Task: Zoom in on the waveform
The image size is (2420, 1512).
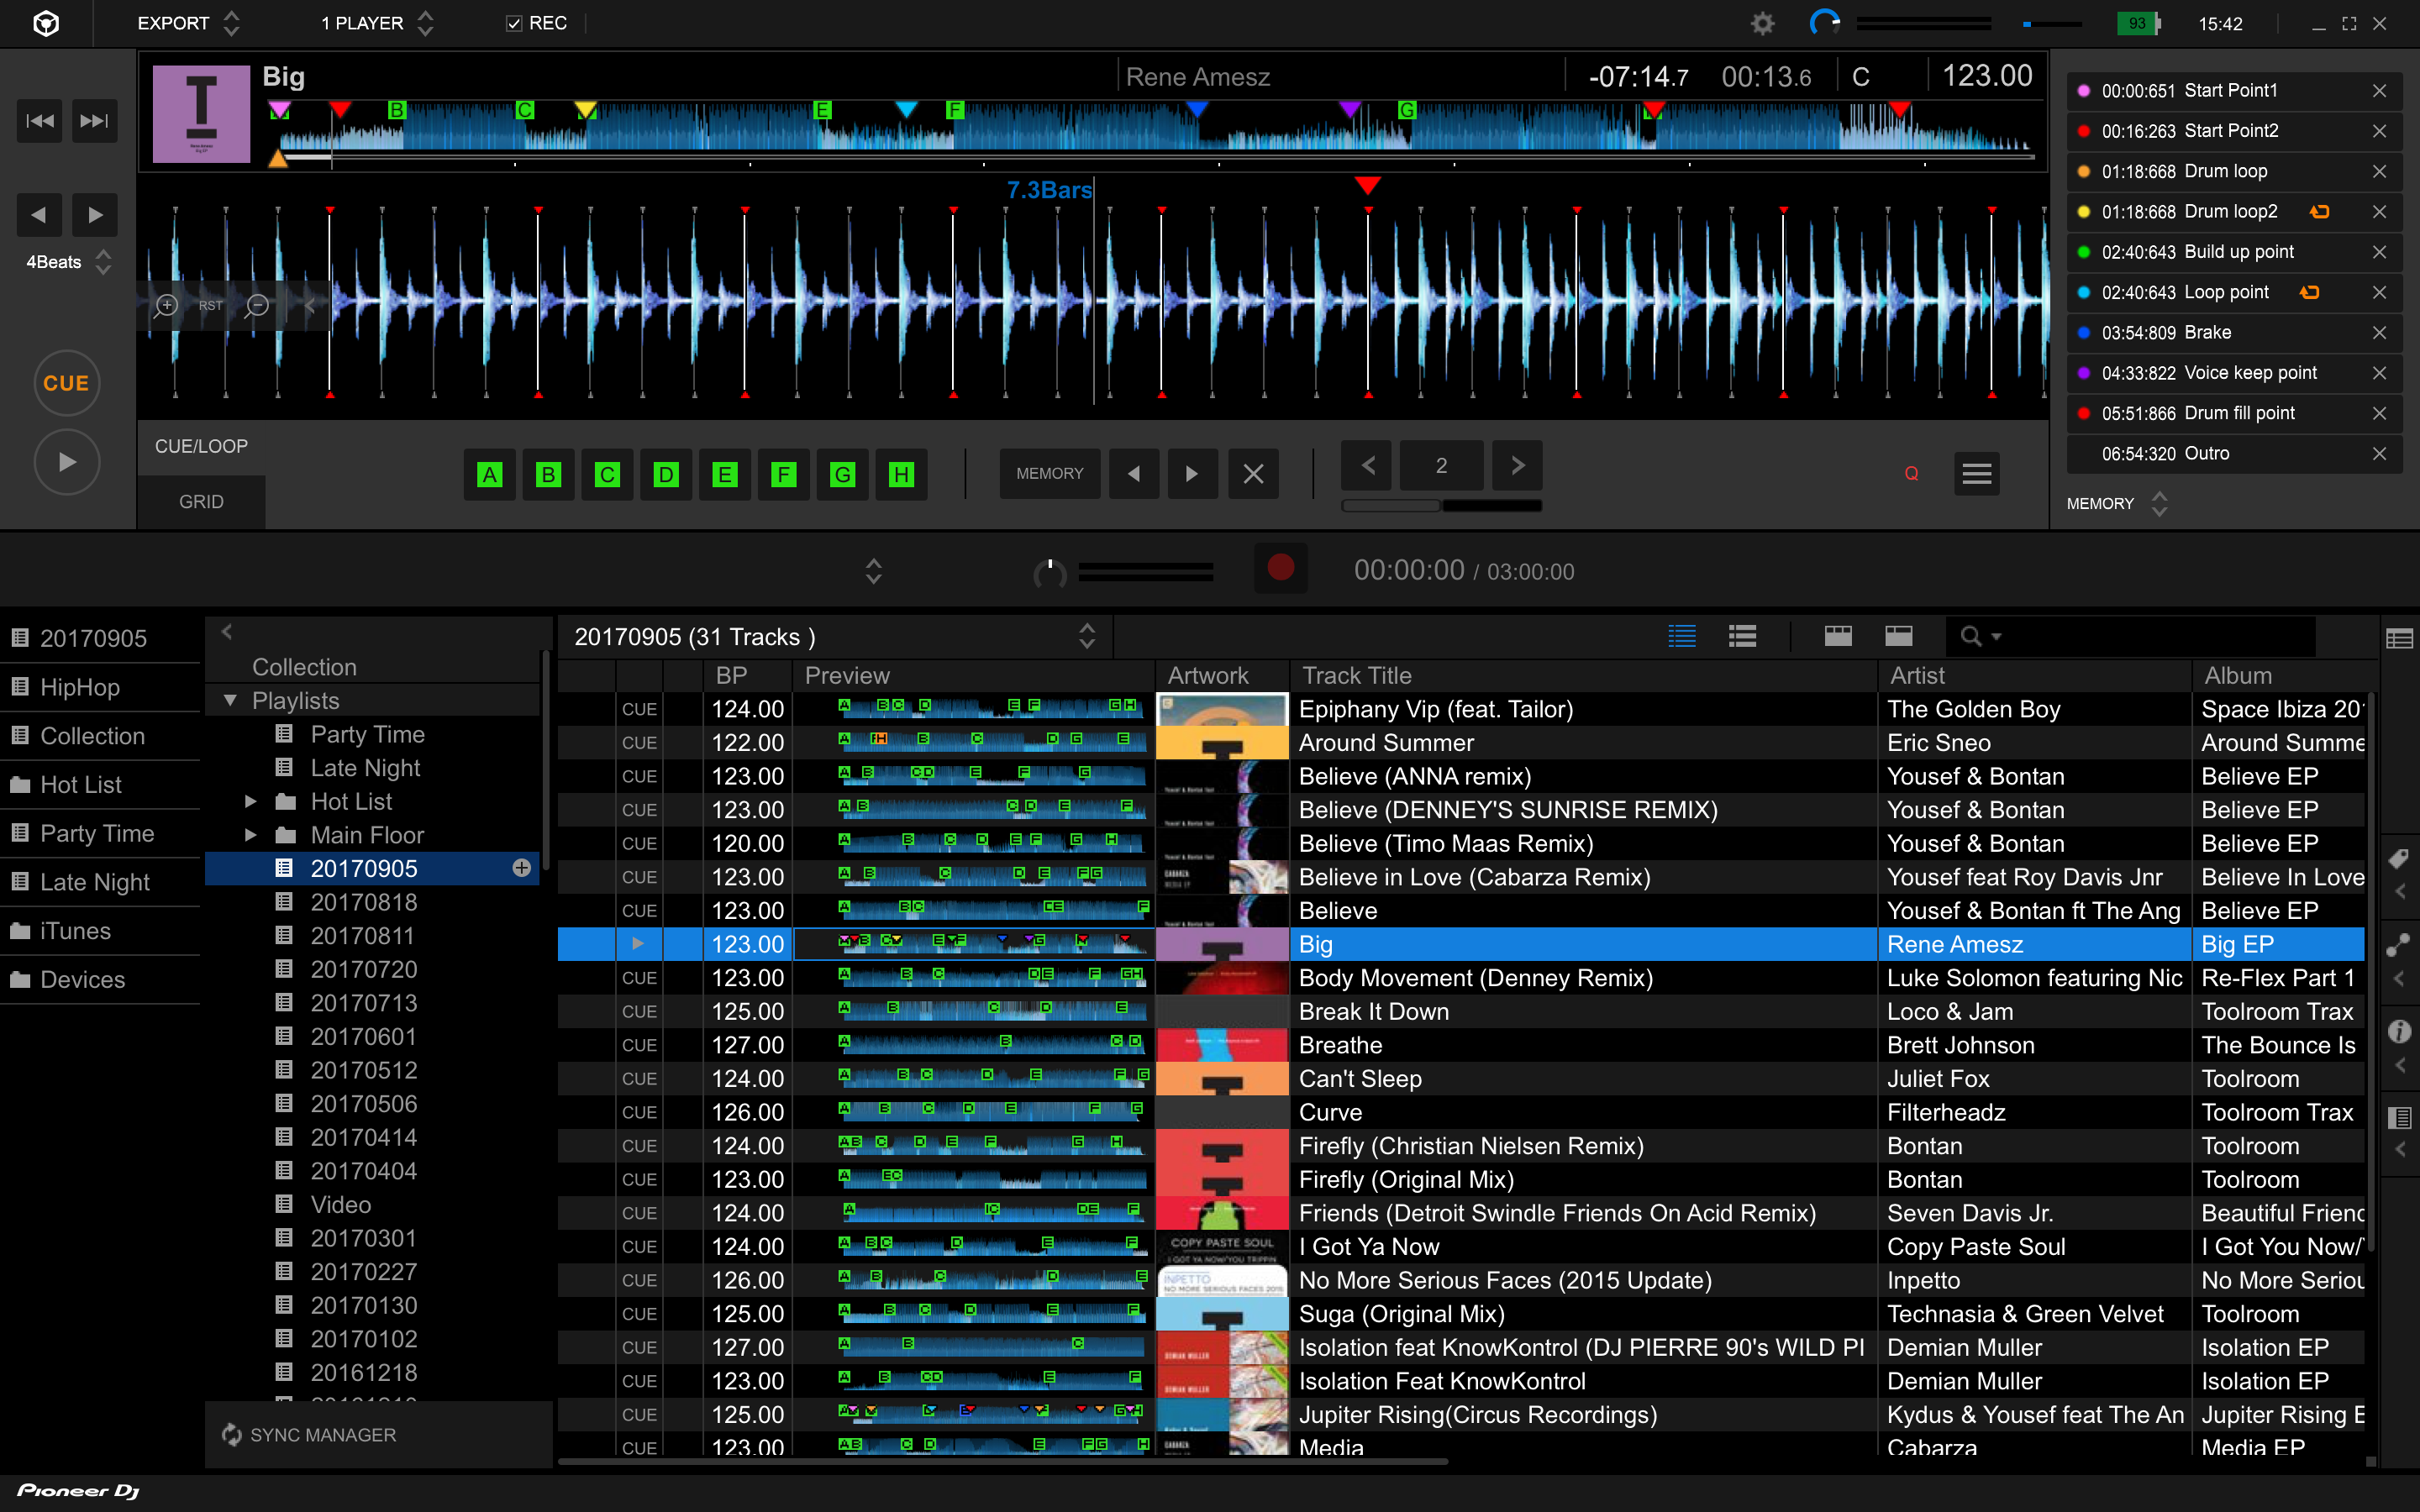Action: click(166, 305)
